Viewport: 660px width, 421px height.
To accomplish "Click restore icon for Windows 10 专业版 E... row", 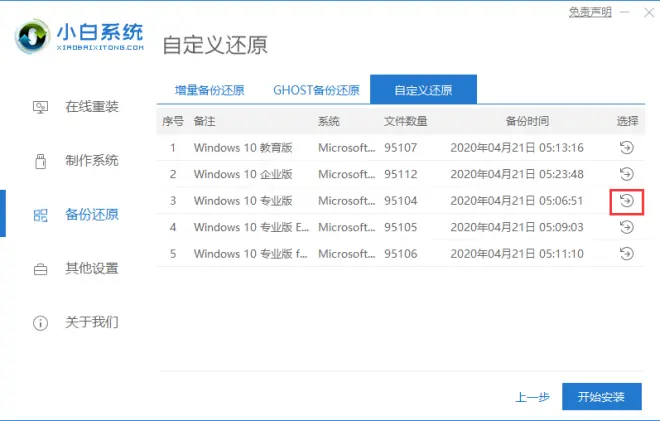I will [626, 227].
